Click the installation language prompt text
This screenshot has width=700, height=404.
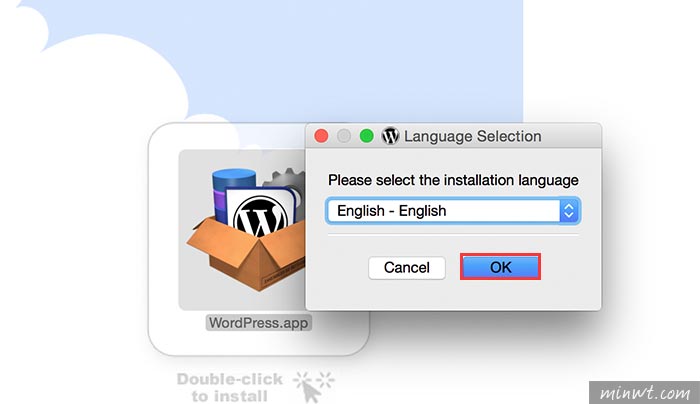tap(453, 180)
